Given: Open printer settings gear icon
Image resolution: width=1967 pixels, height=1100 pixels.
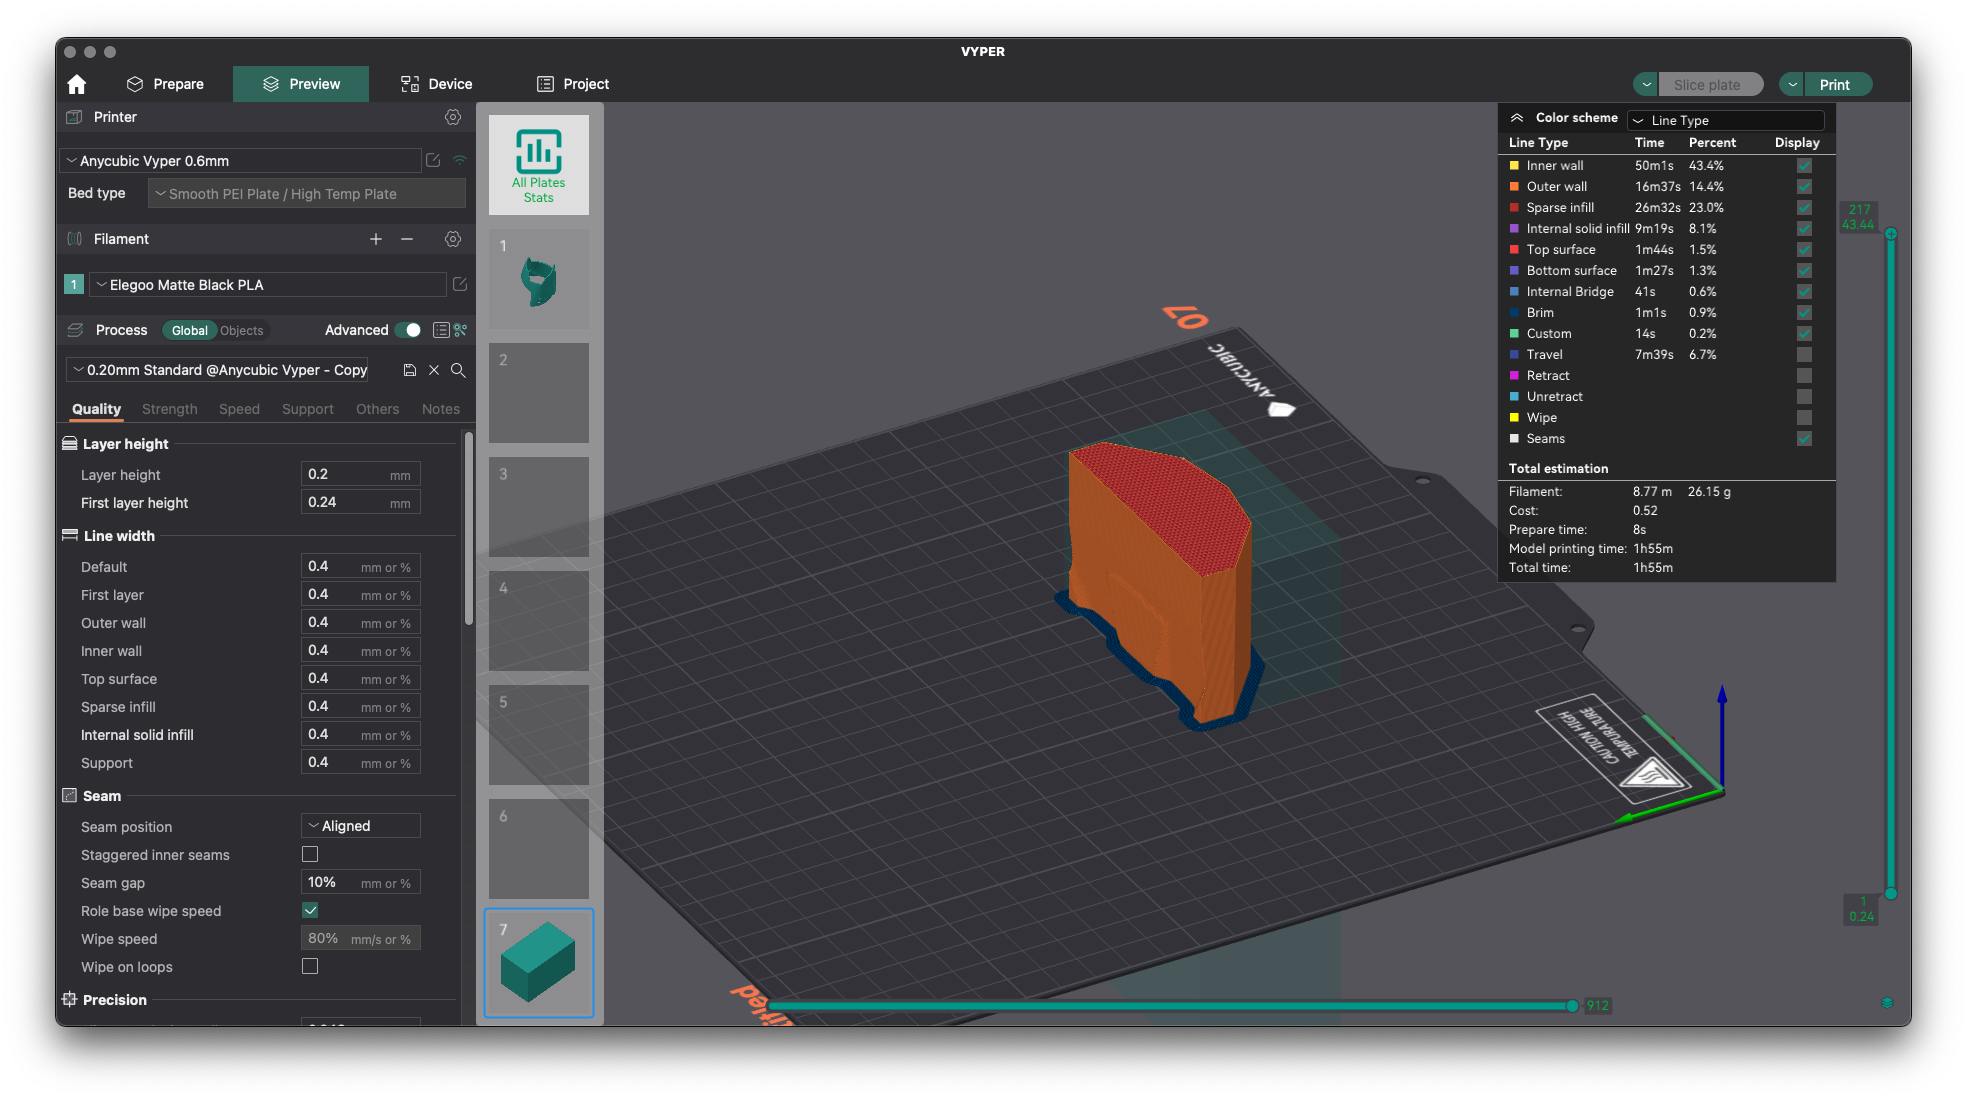Looking at the screenshot, I should coord(453,117).
